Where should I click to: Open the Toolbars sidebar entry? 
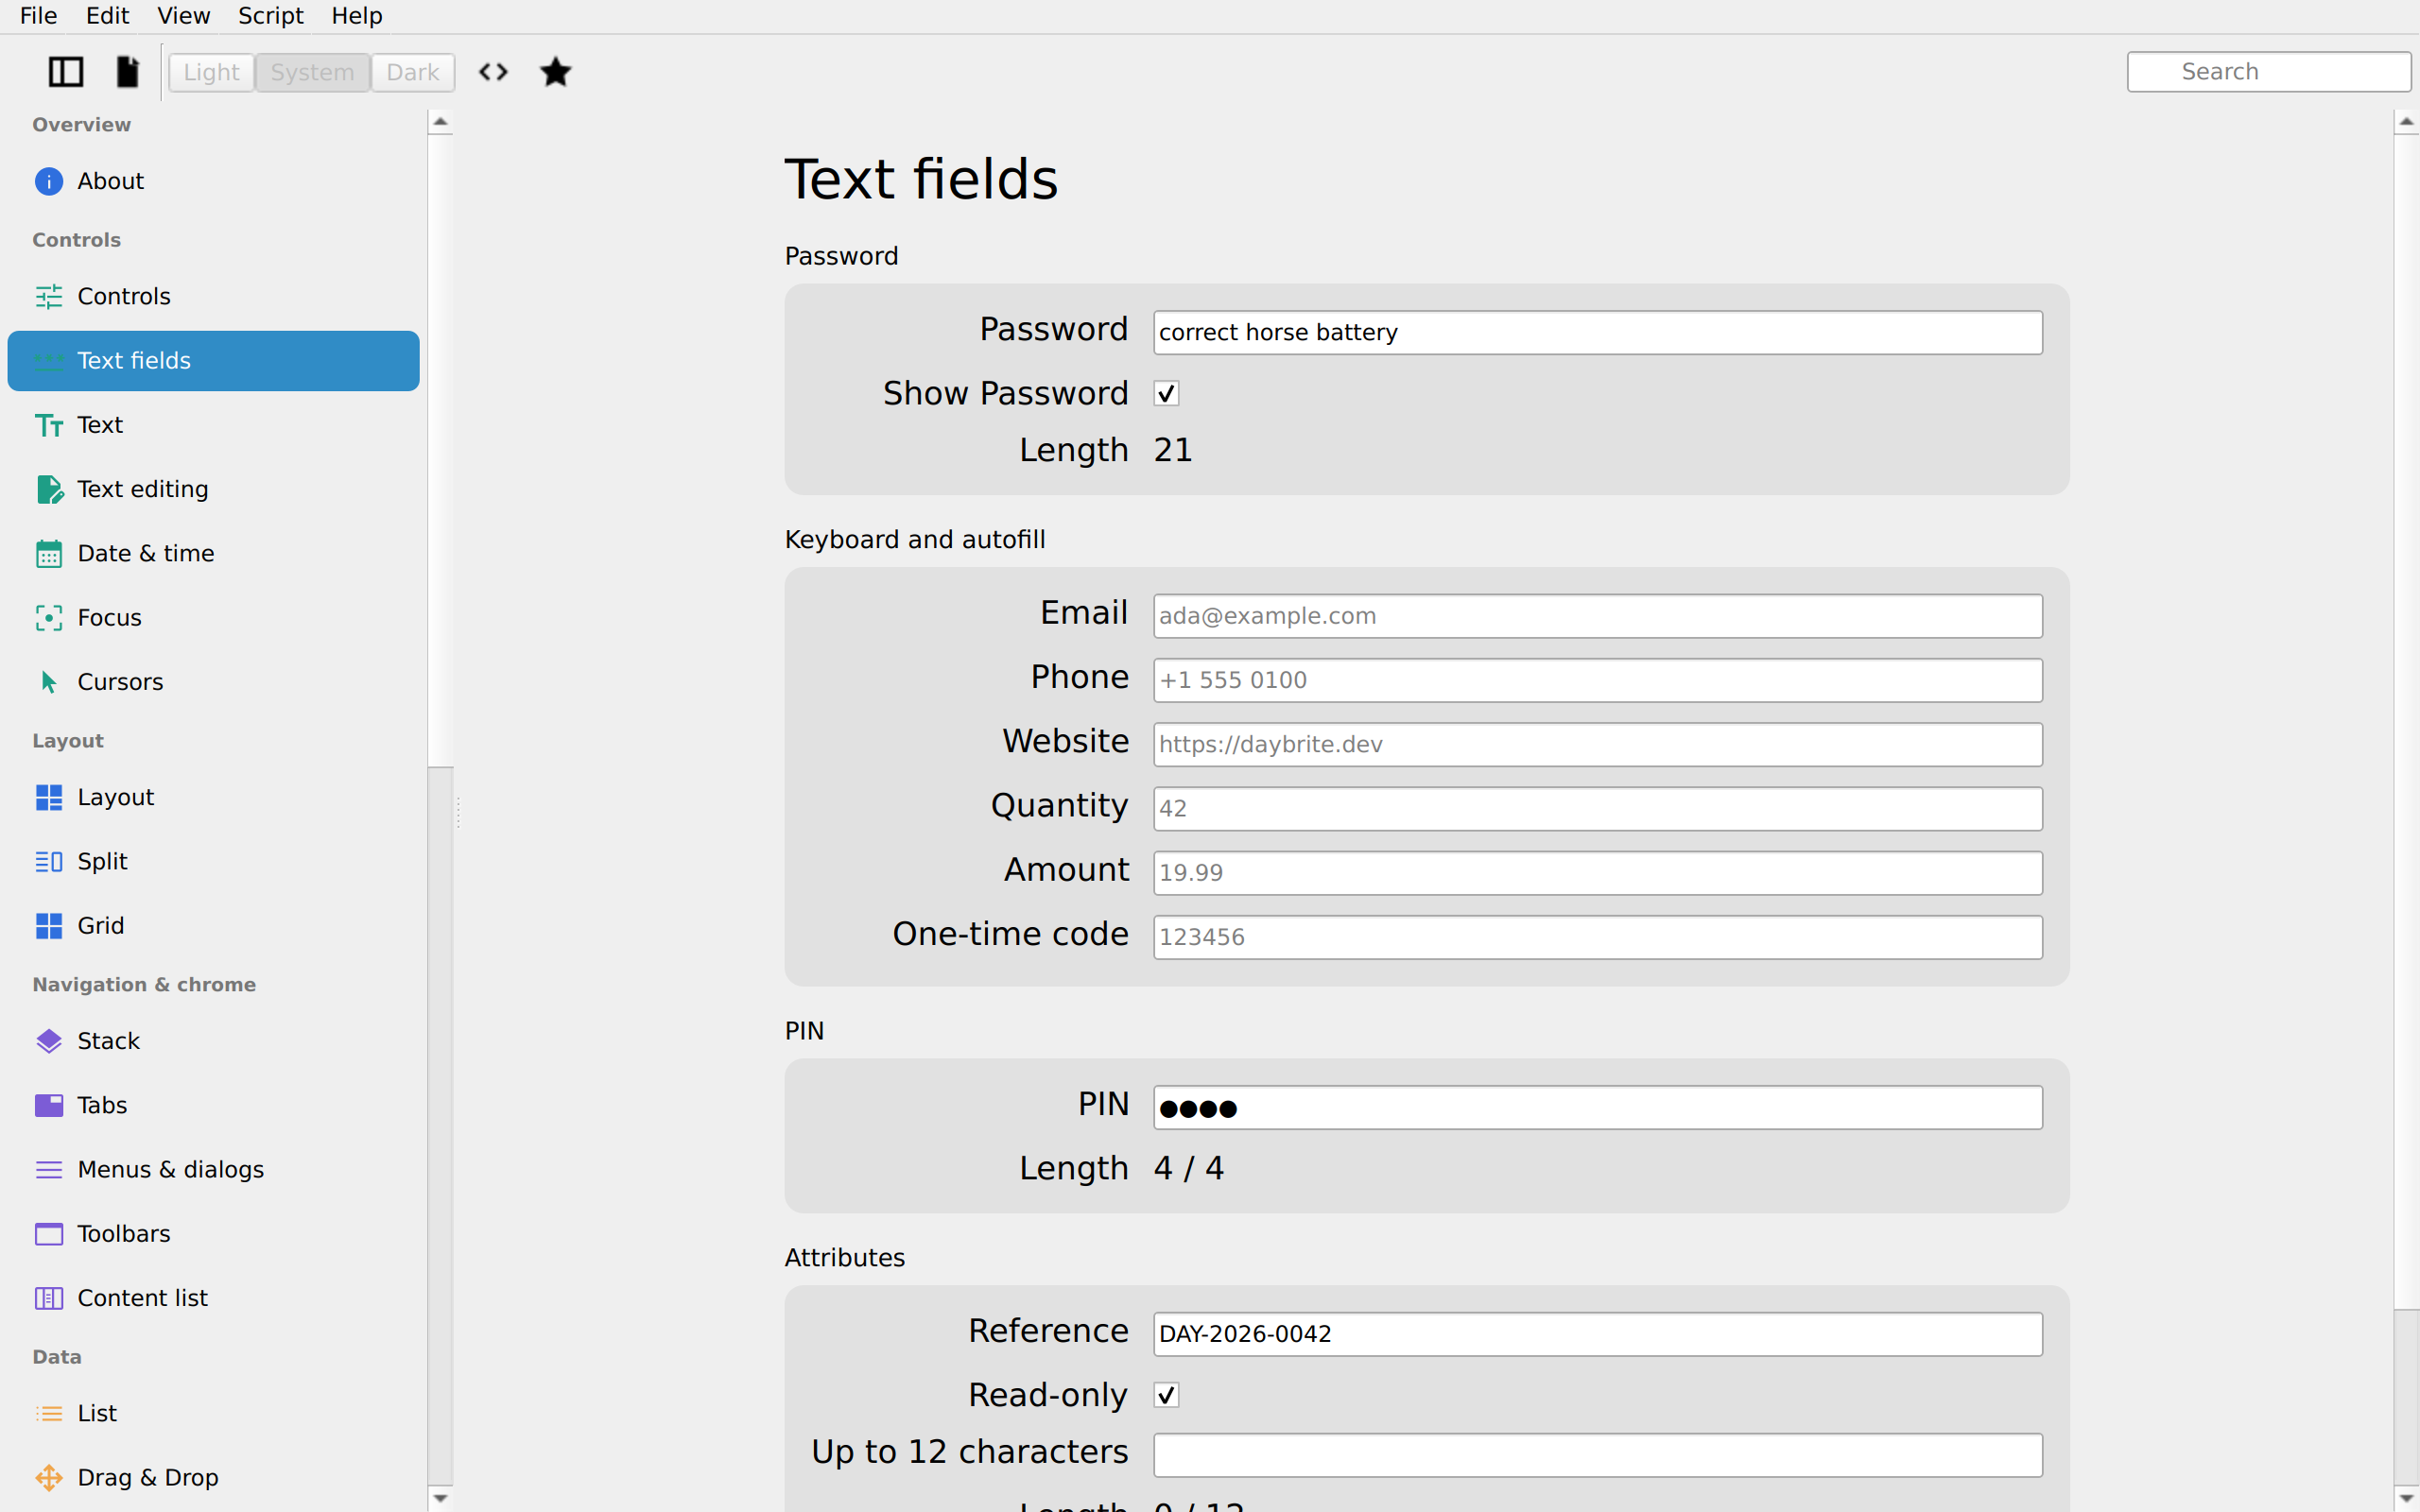[213, 1233]
